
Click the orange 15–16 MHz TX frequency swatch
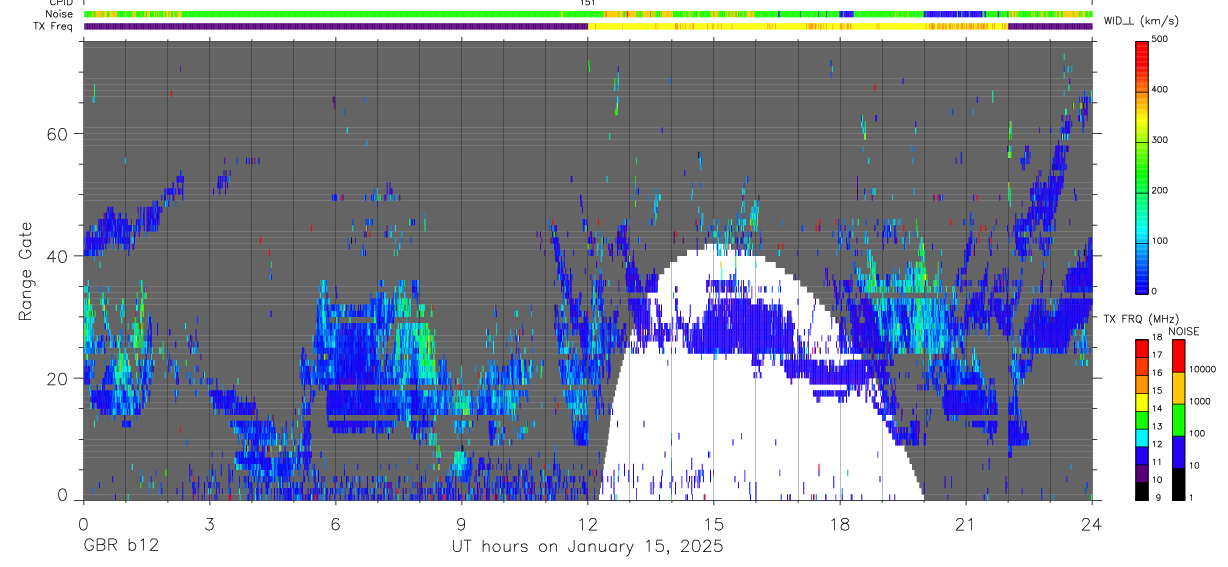tap(1142, 384)
